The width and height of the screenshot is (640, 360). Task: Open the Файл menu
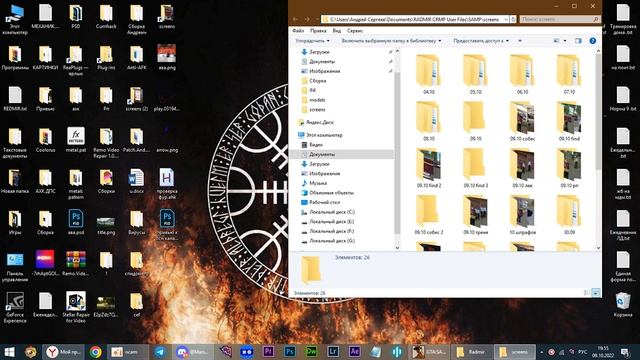pos(298,31)
